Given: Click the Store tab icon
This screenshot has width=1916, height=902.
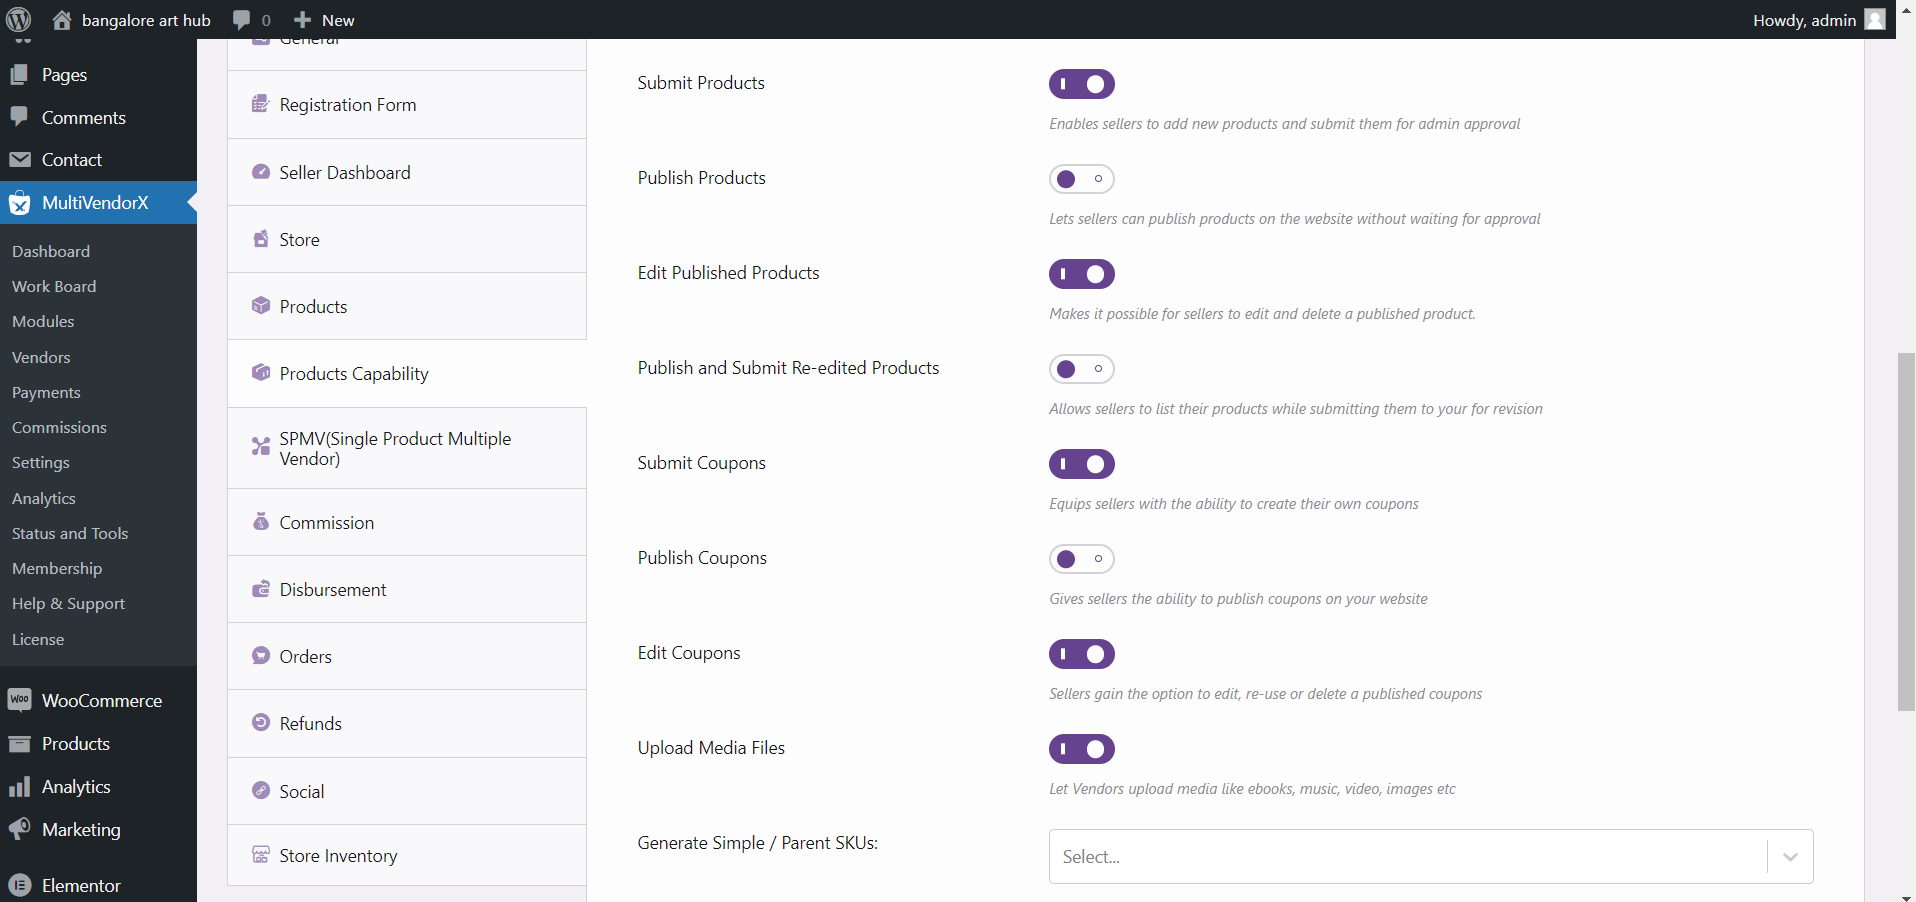Looking at the screenshot, I should pos(261,239).
